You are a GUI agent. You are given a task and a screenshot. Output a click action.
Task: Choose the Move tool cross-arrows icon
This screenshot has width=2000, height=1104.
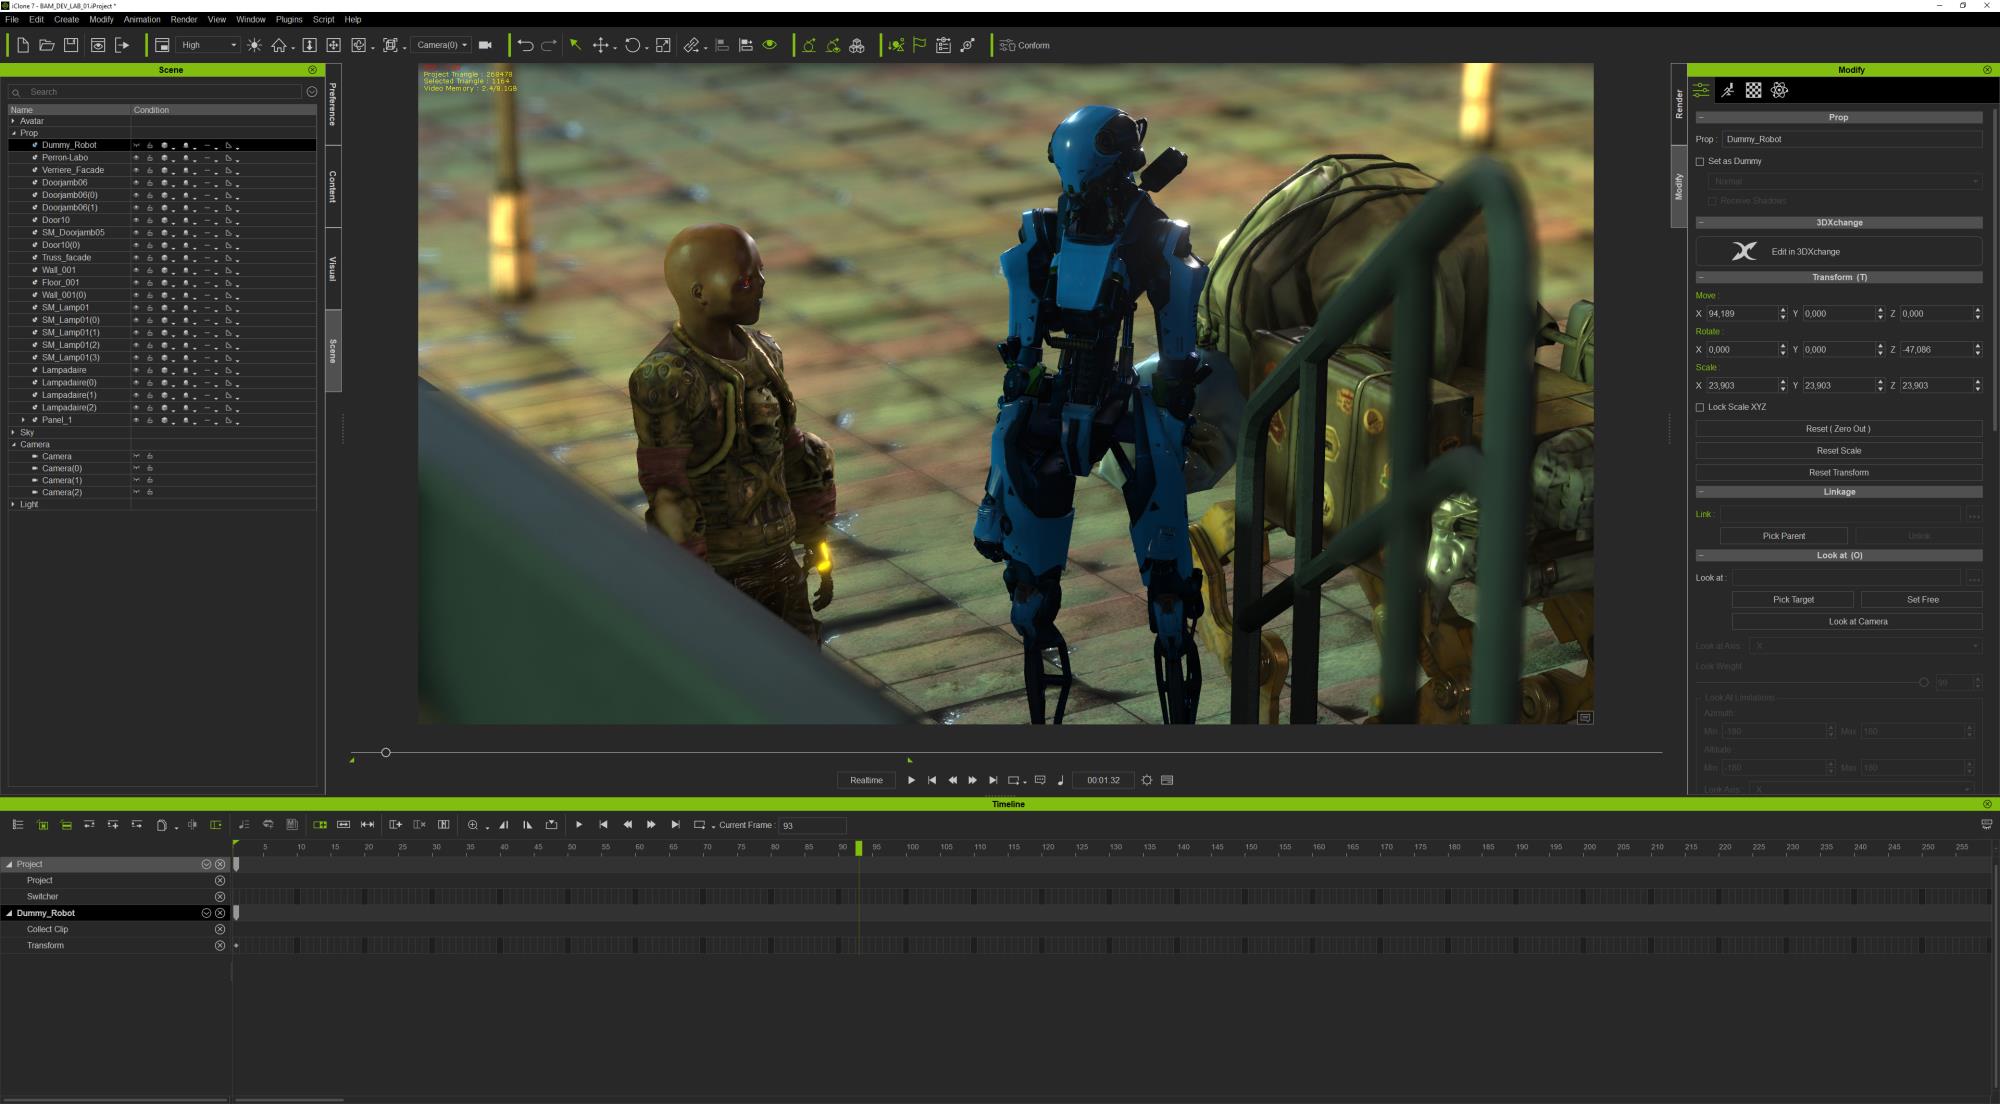(600, 45)
